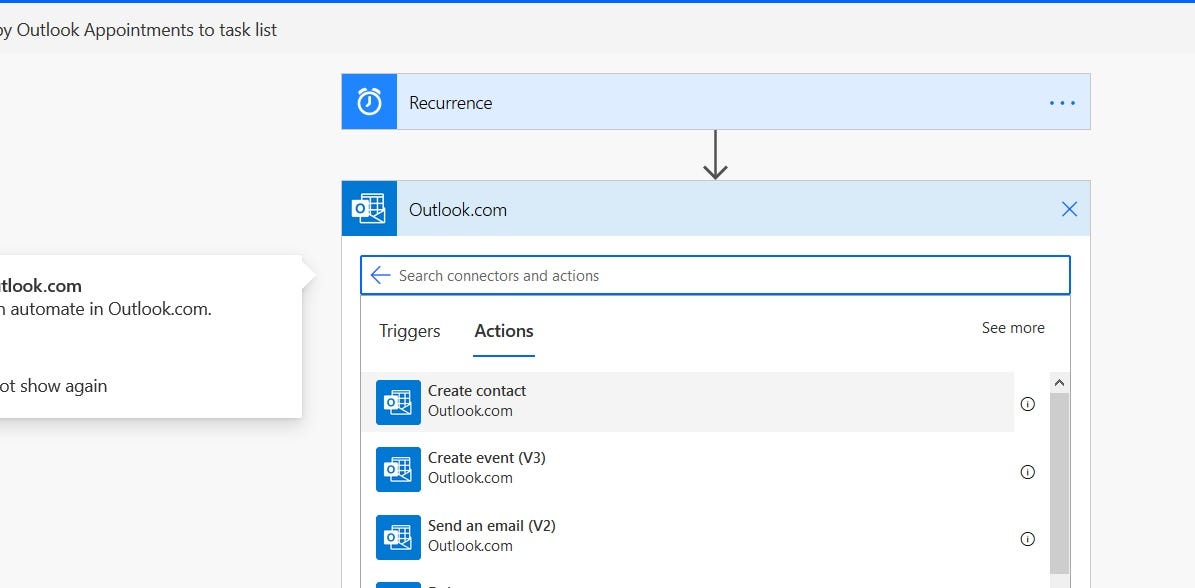Screen dimensions: 1195x588
Task: Select the Recurrence trigger card title
Action: 450,103
